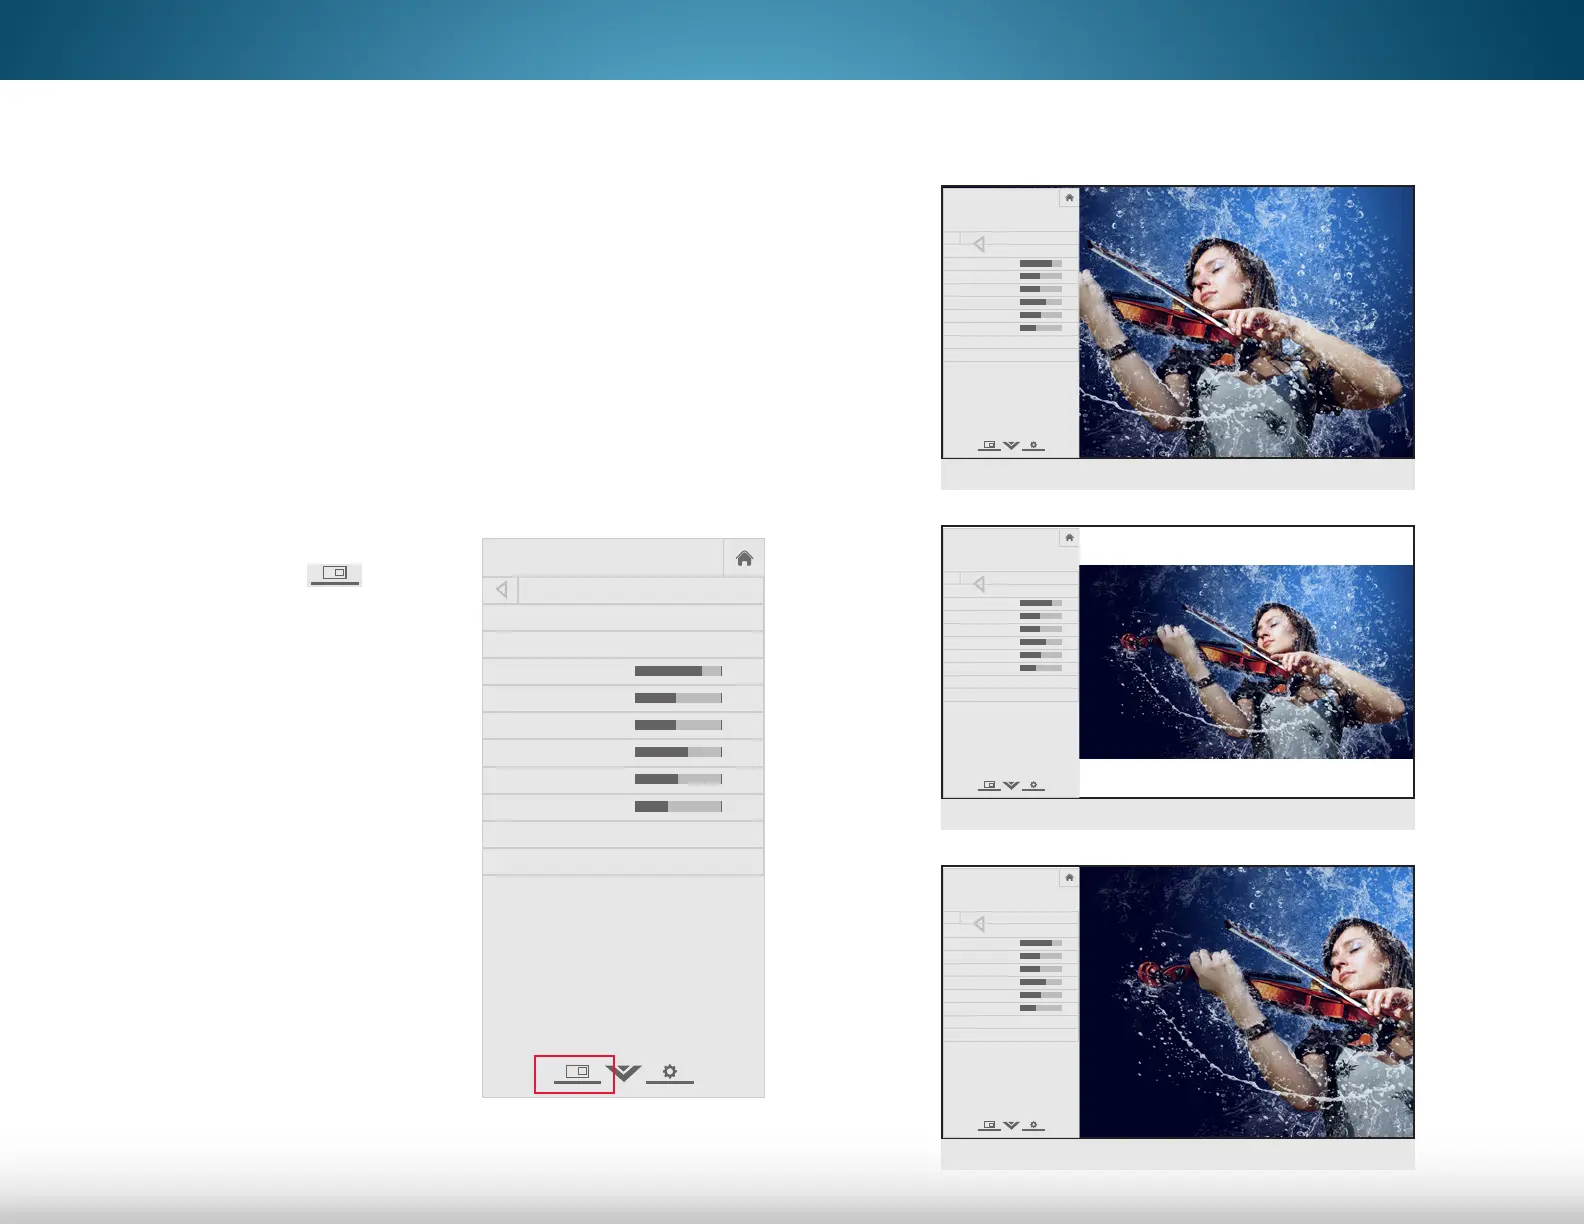Click the first slider bar in the large menu
Viewport: 1584px width, 1224px height.
coord(678,671)
